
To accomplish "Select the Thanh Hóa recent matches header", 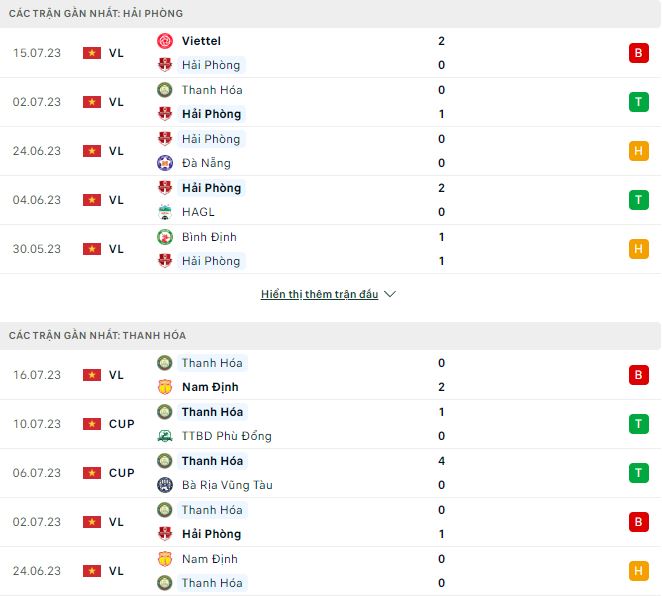I will coord(97,335).
